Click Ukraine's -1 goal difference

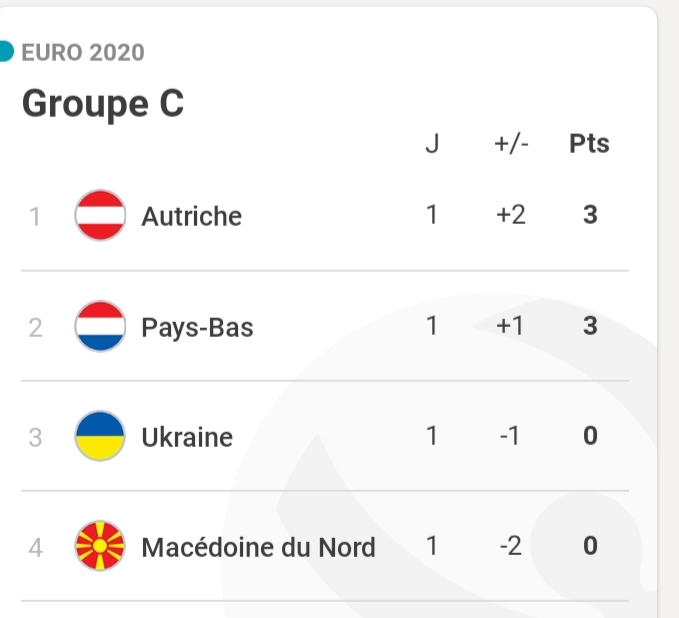[x=510, y=436]
